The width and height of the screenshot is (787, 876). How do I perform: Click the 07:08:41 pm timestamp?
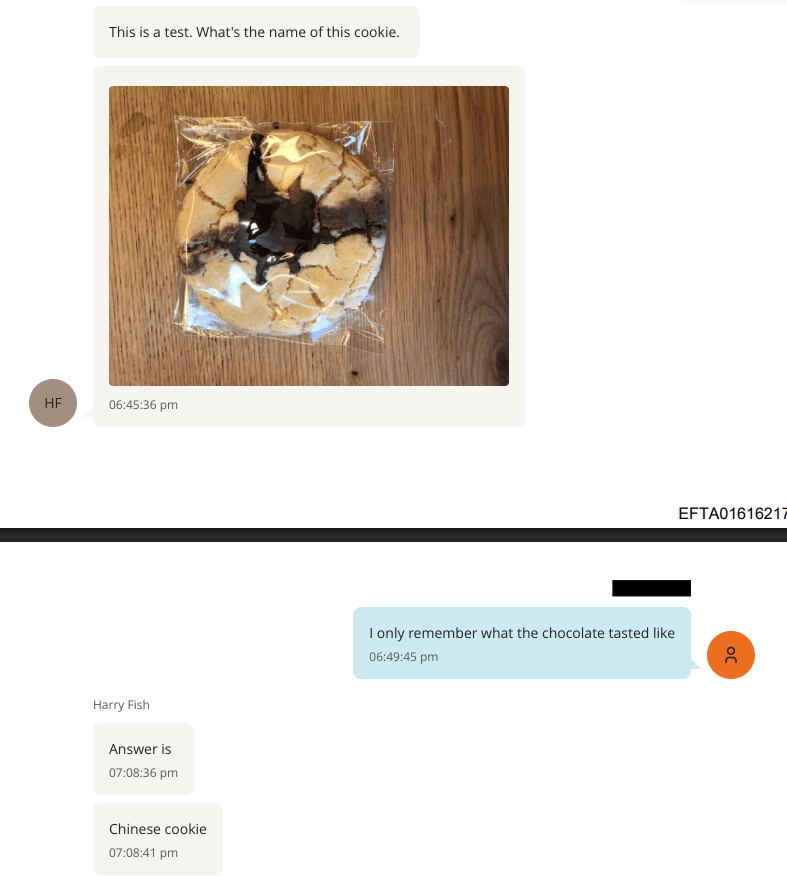(x=144, y=853)
